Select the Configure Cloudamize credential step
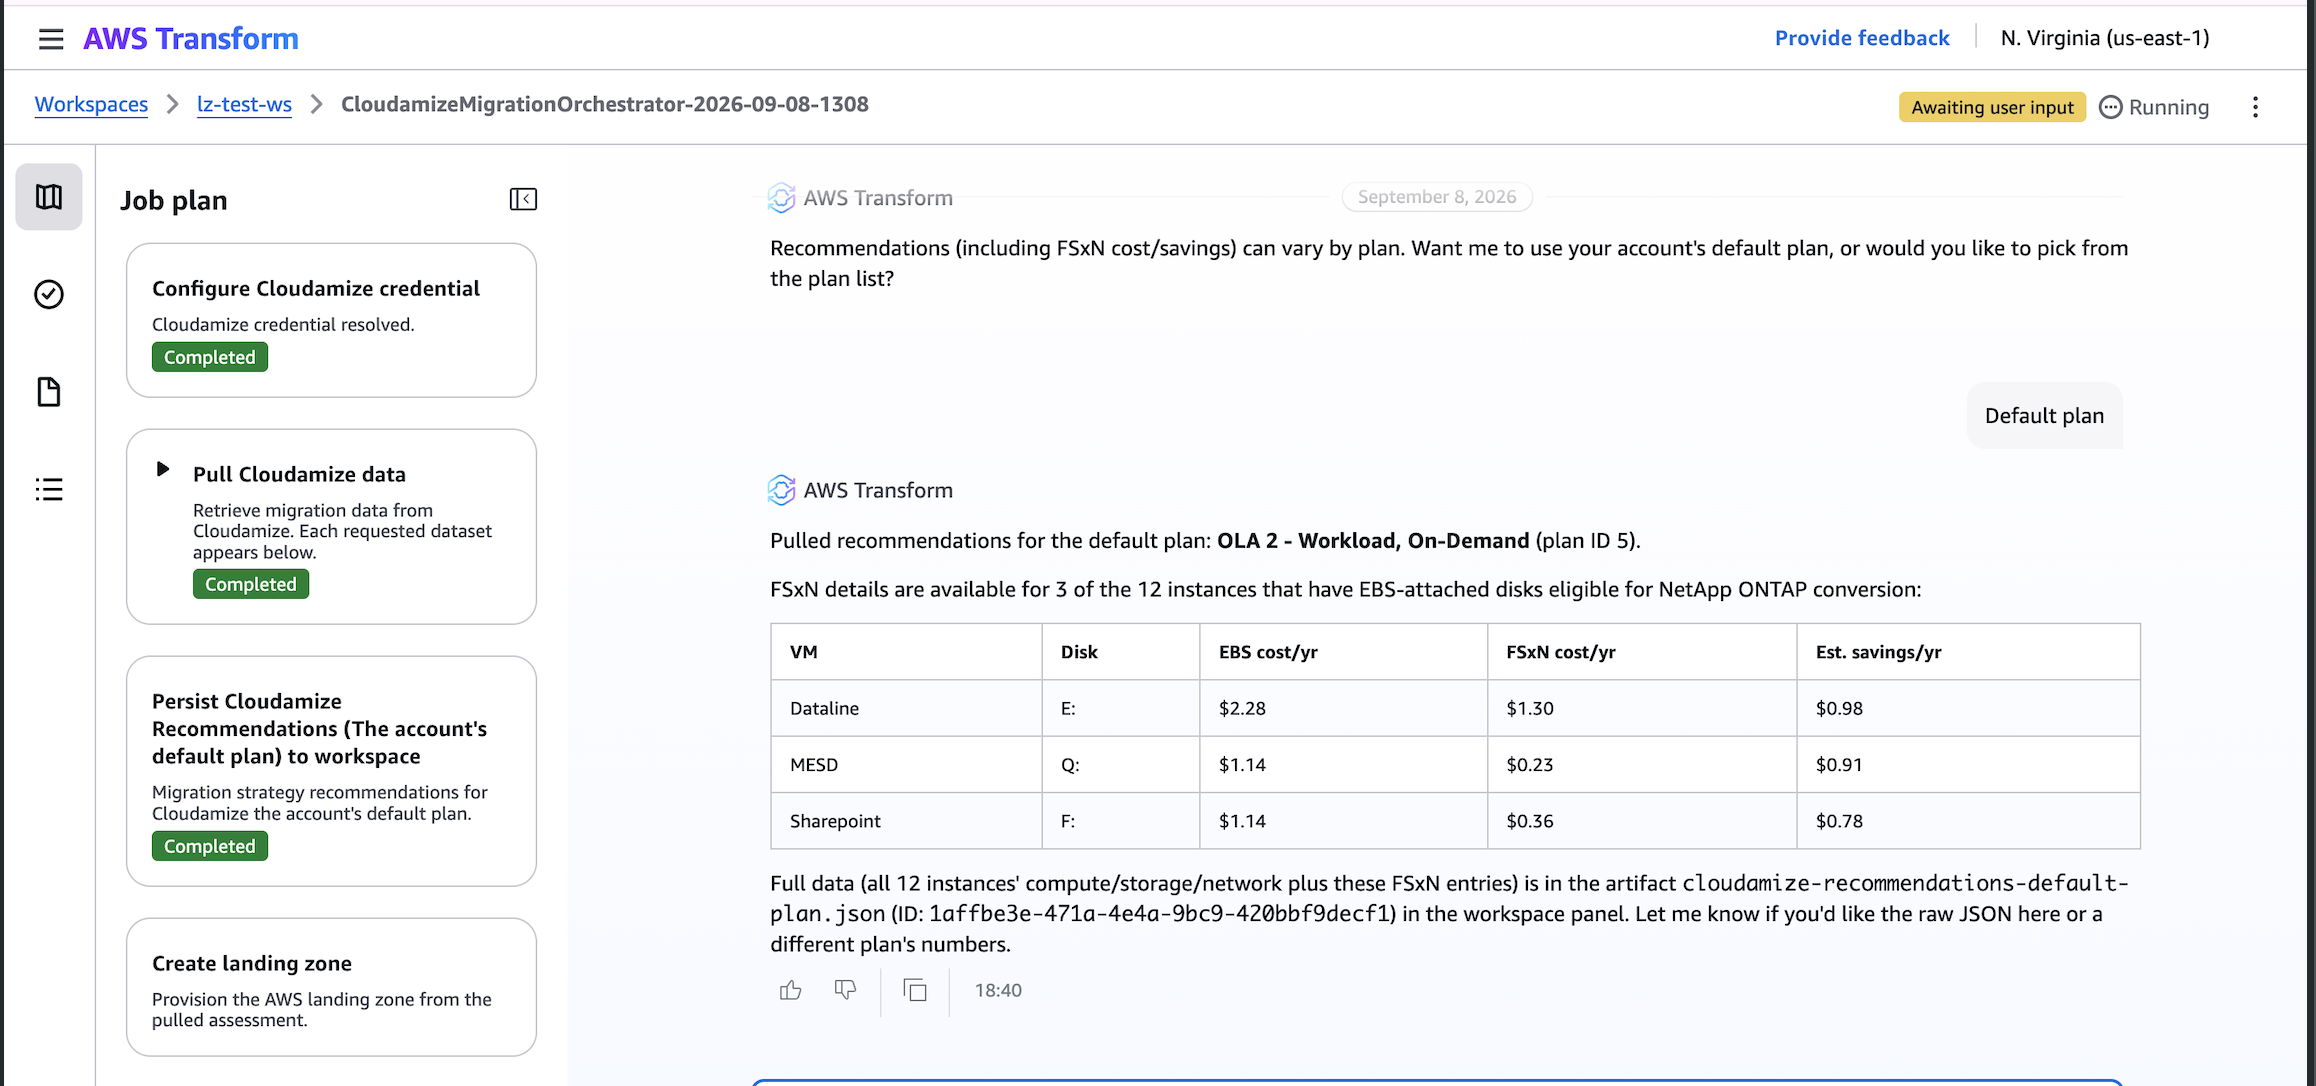Viewport: 2316px width, 1086px height. pyautogui.click(x=331, y=320)
